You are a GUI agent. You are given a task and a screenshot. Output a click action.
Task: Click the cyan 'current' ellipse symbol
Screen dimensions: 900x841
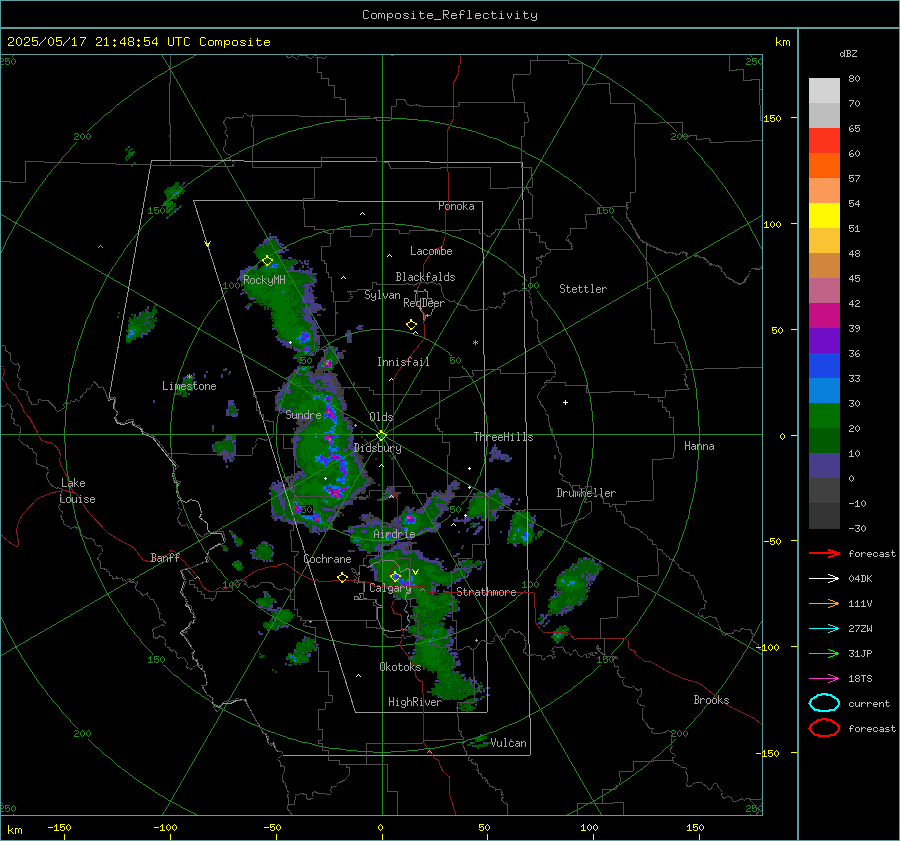tap(824, 703)
